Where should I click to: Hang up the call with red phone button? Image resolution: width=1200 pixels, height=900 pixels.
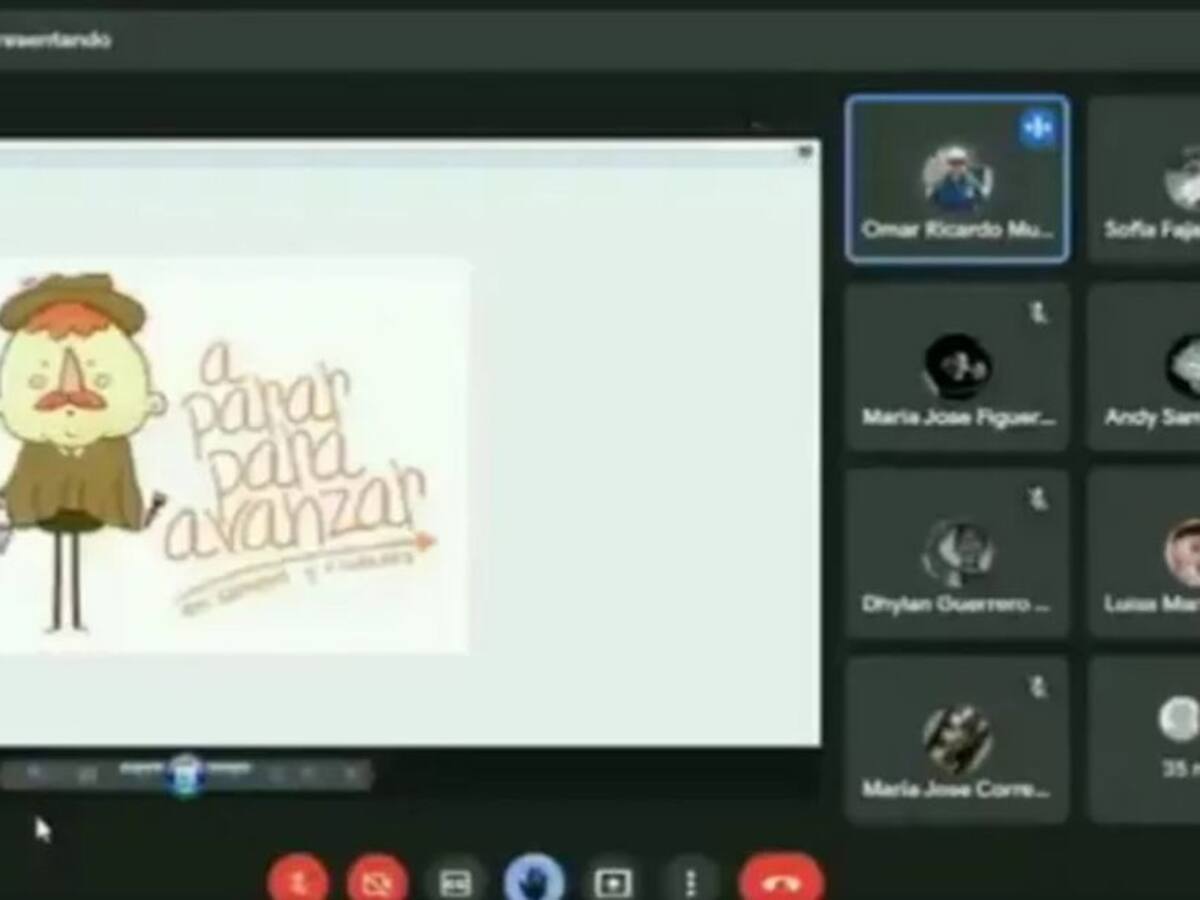click(781, 879)
